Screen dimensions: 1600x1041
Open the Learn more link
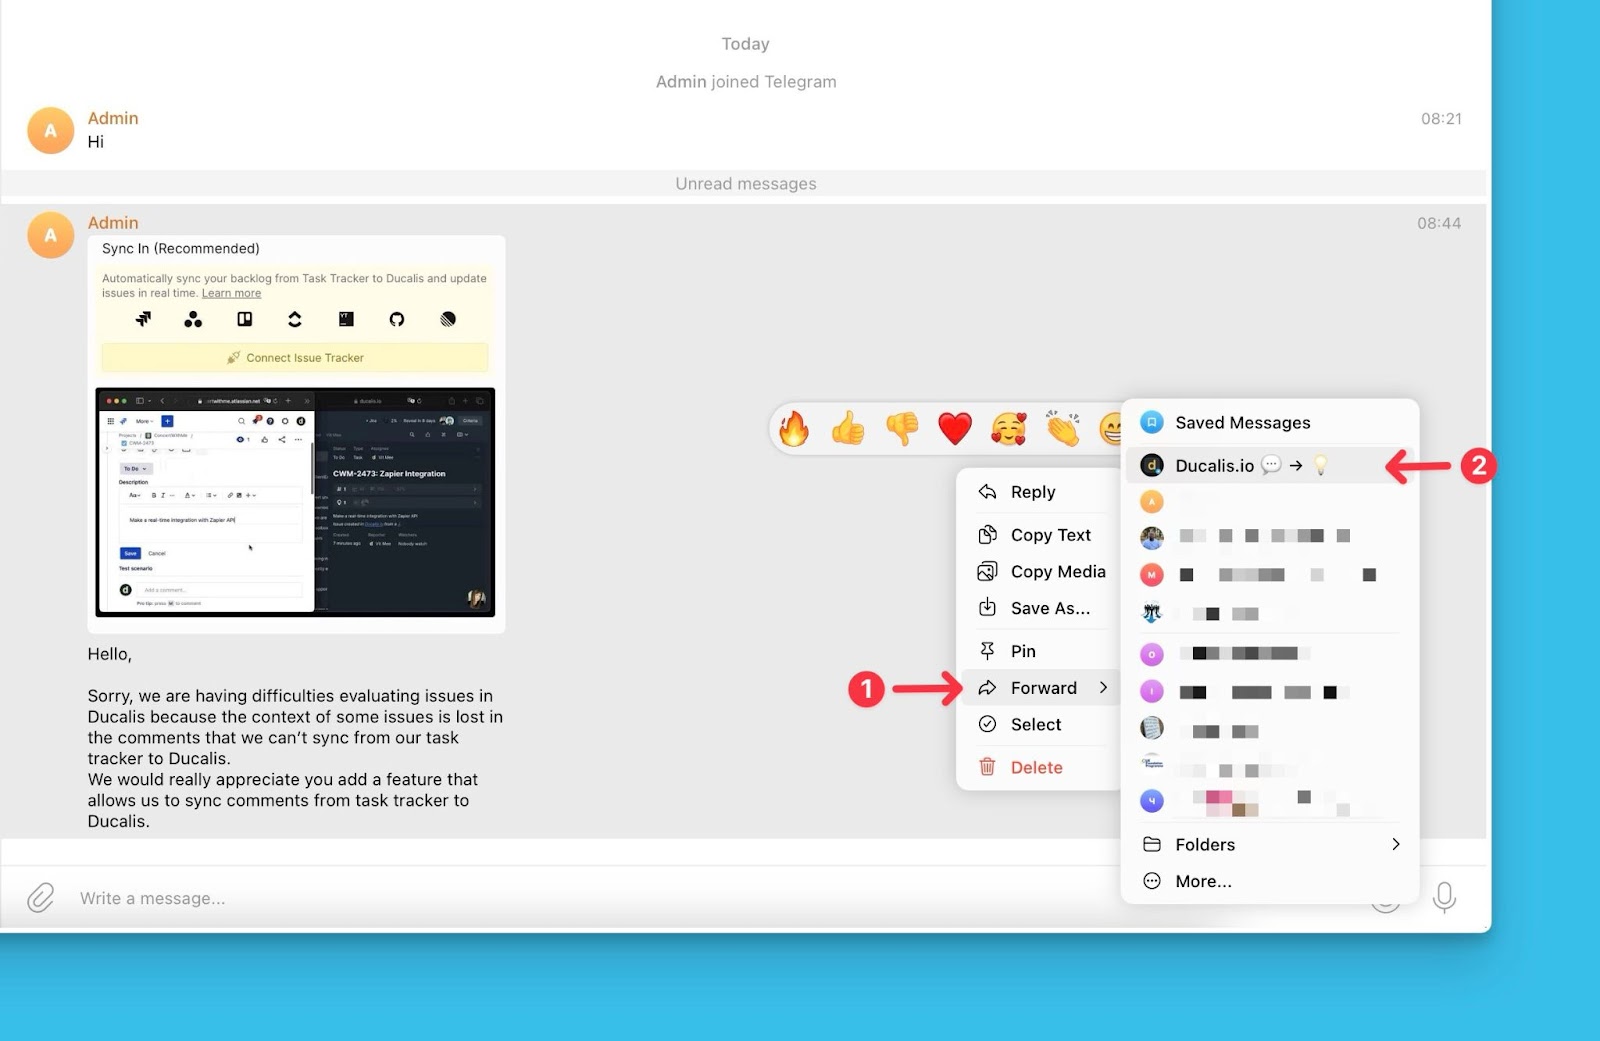[x=231, y=293]
